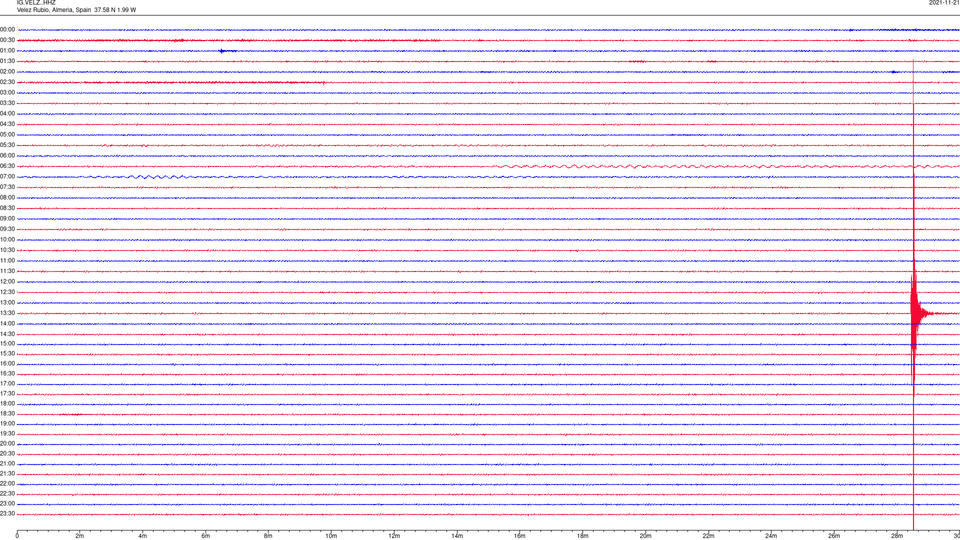Choose the 07:30 trace label
This screenshot has height=540, width=960.
click(x=7, y=187)
